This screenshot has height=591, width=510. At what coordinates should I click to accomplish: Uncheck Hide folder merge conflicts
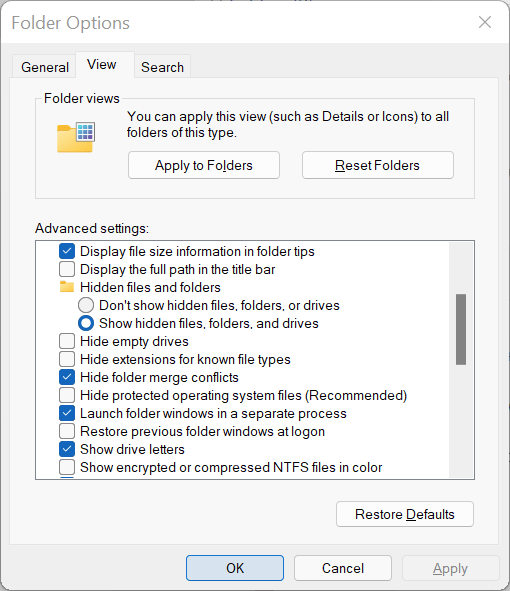(x=67, y=377)
